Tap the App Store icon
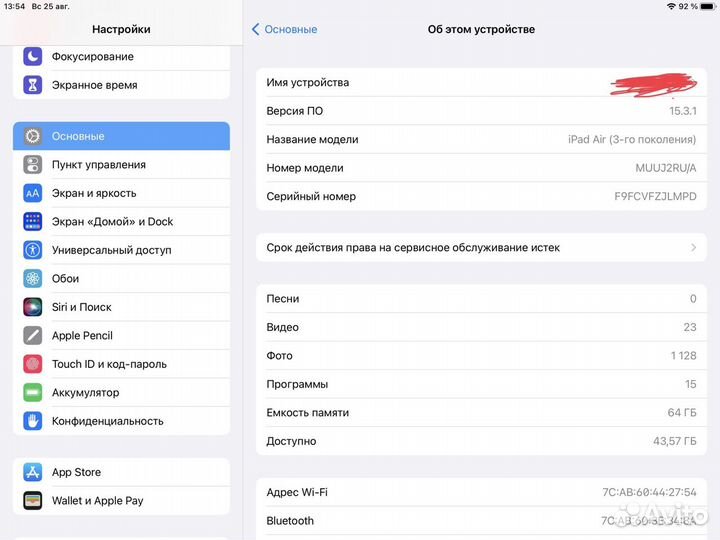 [33, 472]
